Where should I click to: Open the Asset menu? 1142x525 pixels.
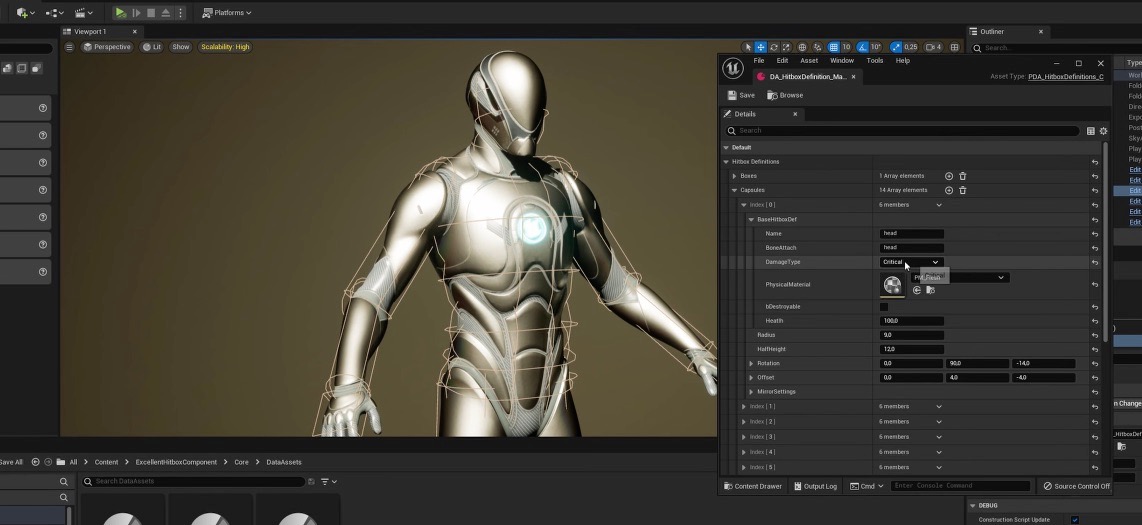[809, 60]
